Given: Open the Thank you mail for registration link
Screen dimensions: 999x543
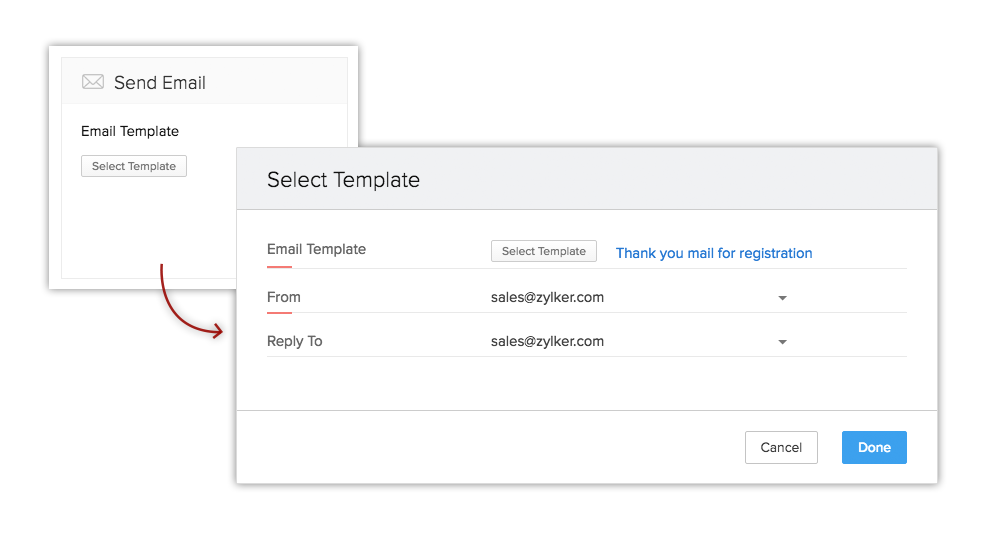Looking at the screenshot, I should (713, 253).
